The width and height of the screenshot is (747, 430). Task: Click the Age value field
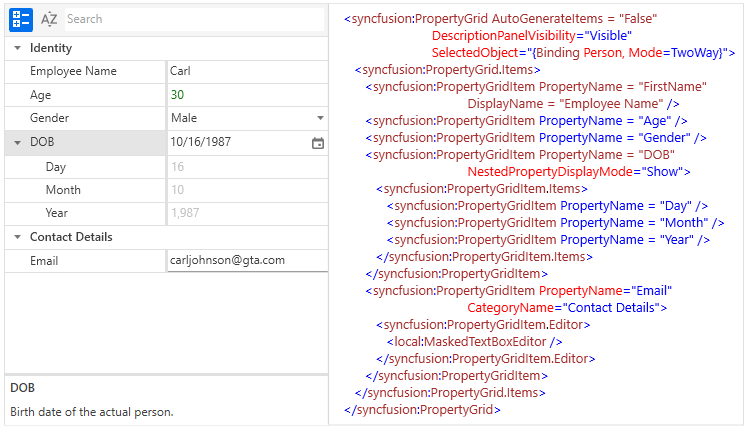coord(246,95)
